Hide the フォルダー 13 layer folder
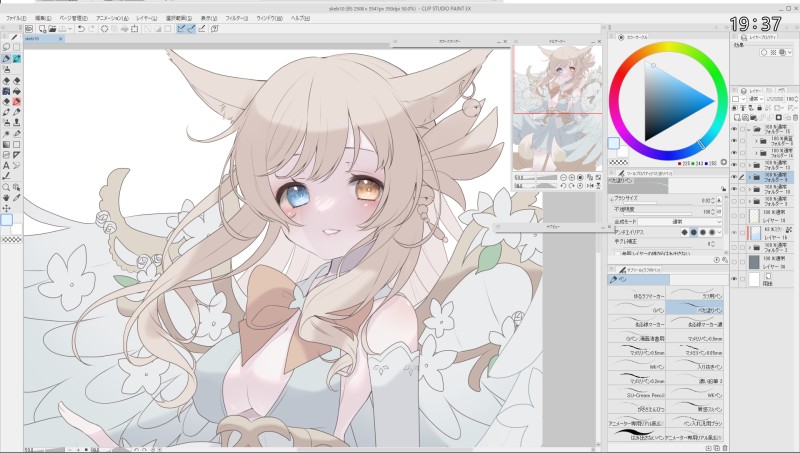 click(734, 165)
